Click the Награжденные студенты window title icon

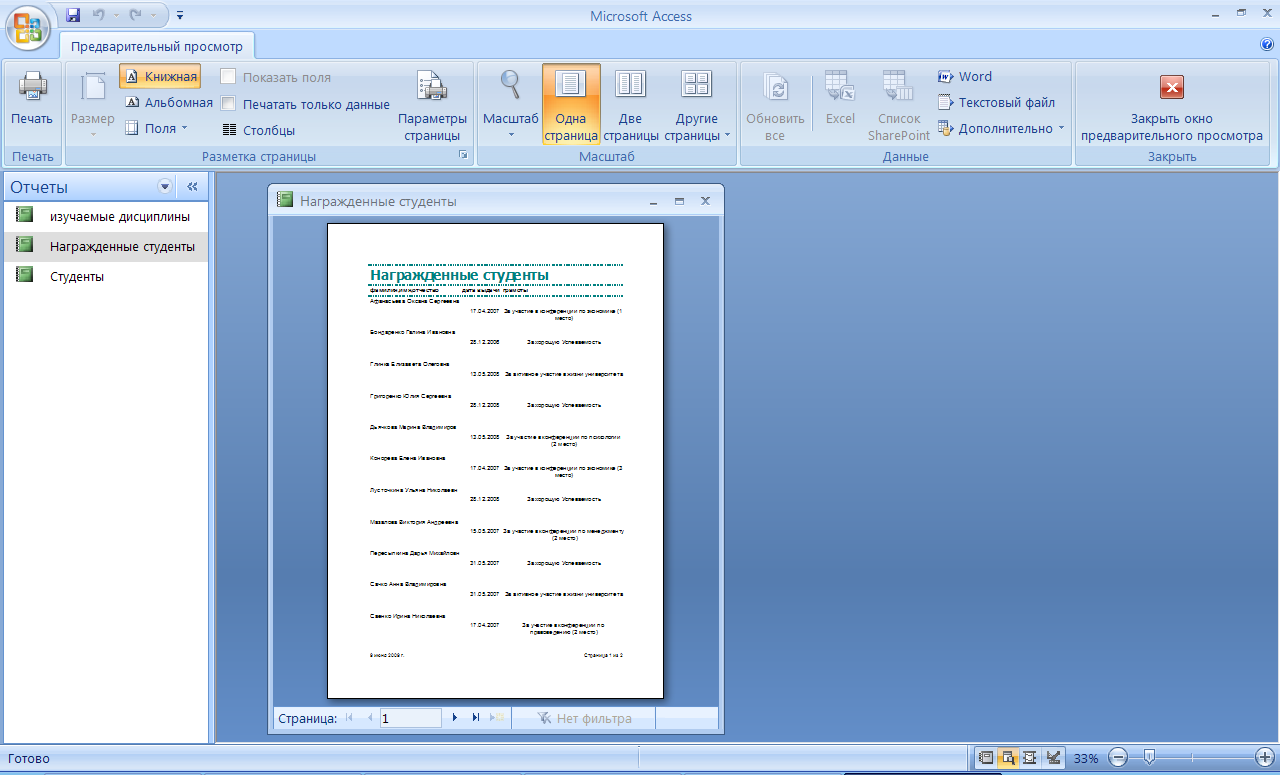(285, 200)
